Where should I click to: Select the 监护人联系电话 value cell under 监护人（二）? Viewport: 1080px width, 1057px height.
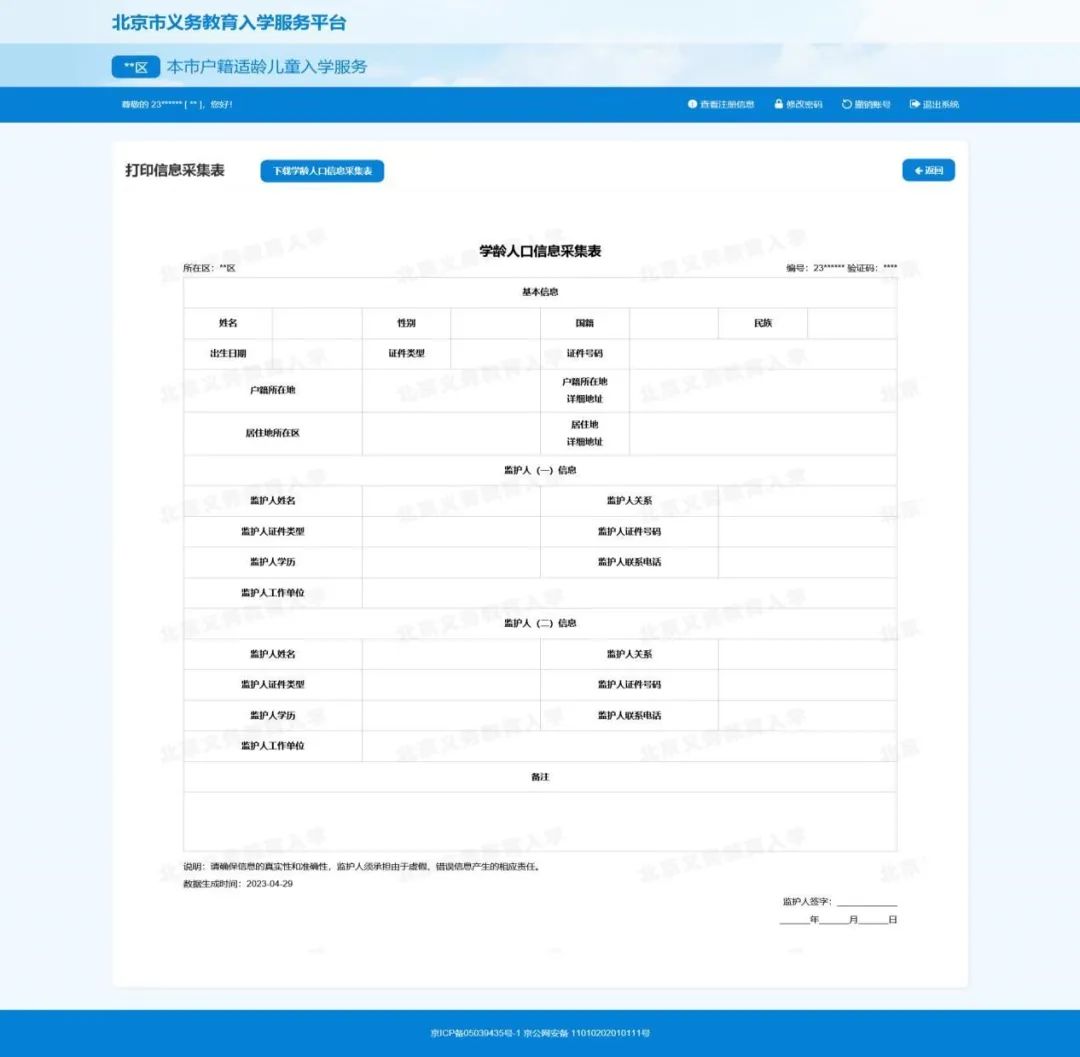[x=806, y=715]
